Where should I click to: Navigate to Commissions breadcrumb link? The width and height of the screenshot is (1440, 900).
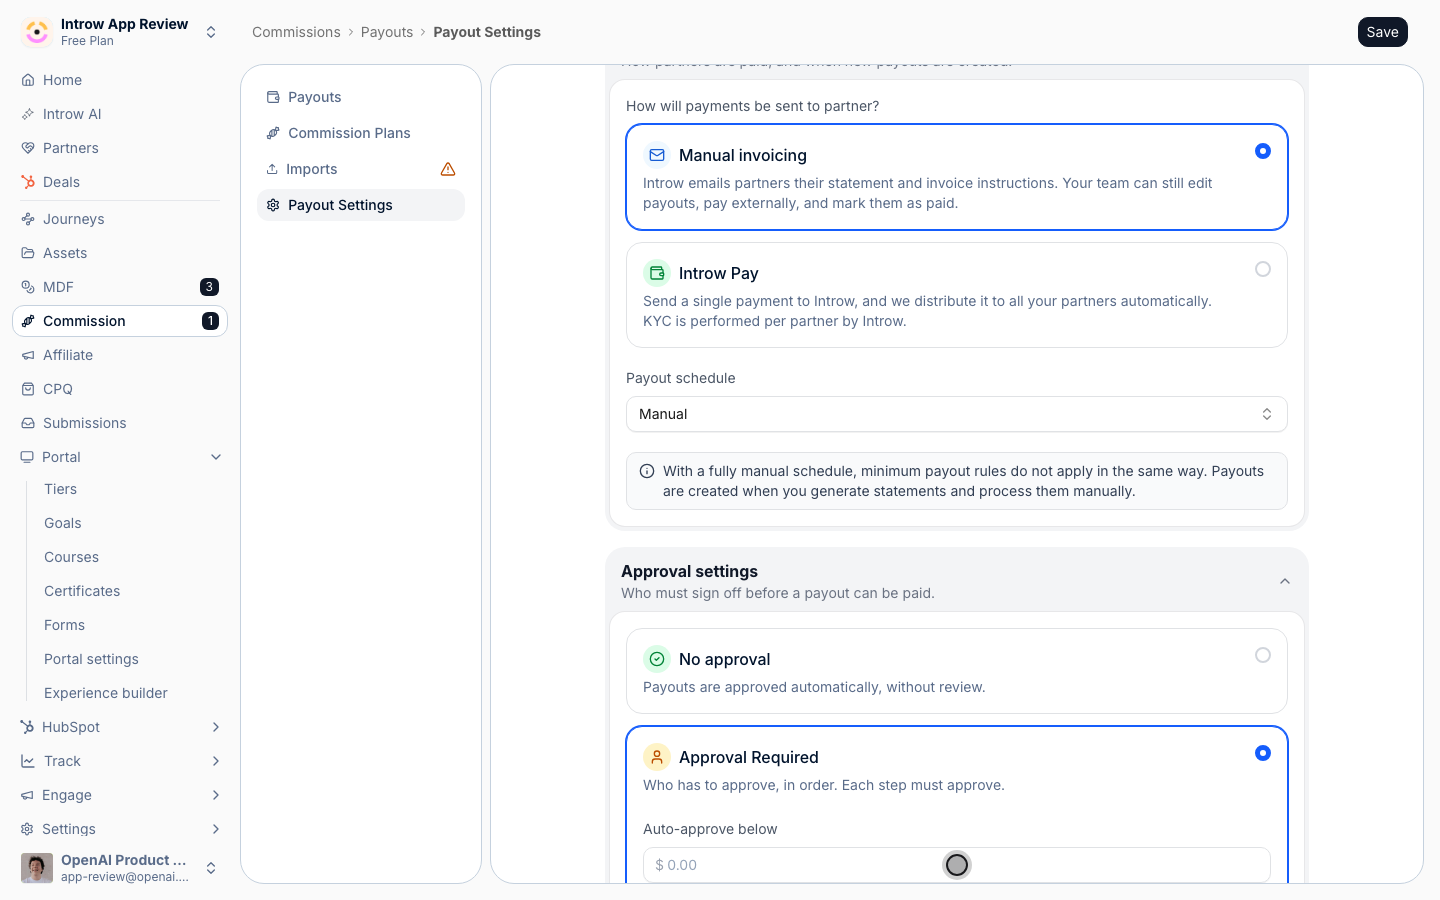[296, 32]
